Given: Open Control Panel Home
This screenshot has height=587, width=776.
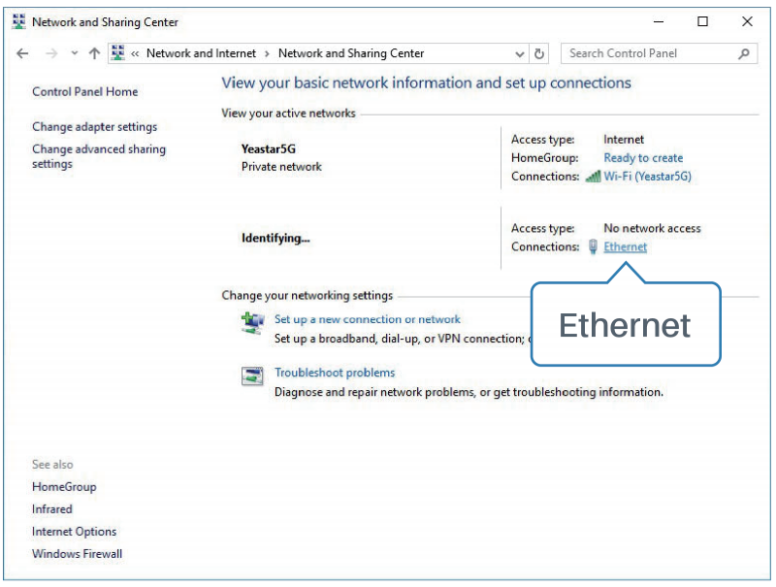Looking at the screenshot, I should pos(85,92).
